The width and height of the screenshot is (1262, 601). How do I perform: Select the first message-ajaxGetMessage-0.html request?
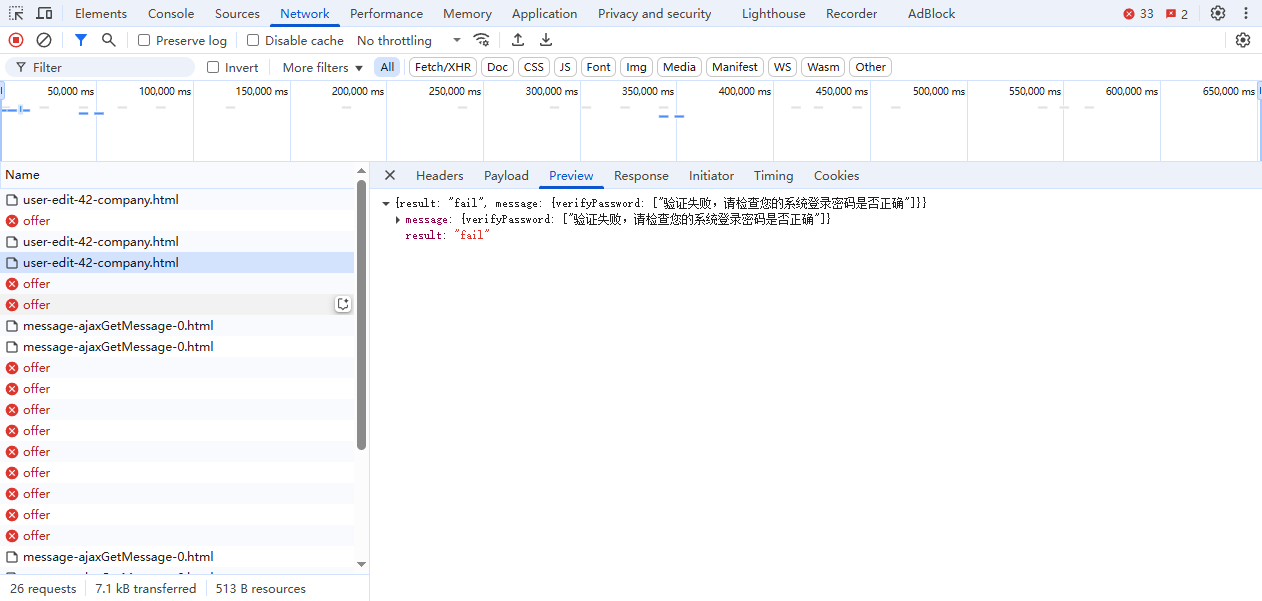[x=177, y=325]
